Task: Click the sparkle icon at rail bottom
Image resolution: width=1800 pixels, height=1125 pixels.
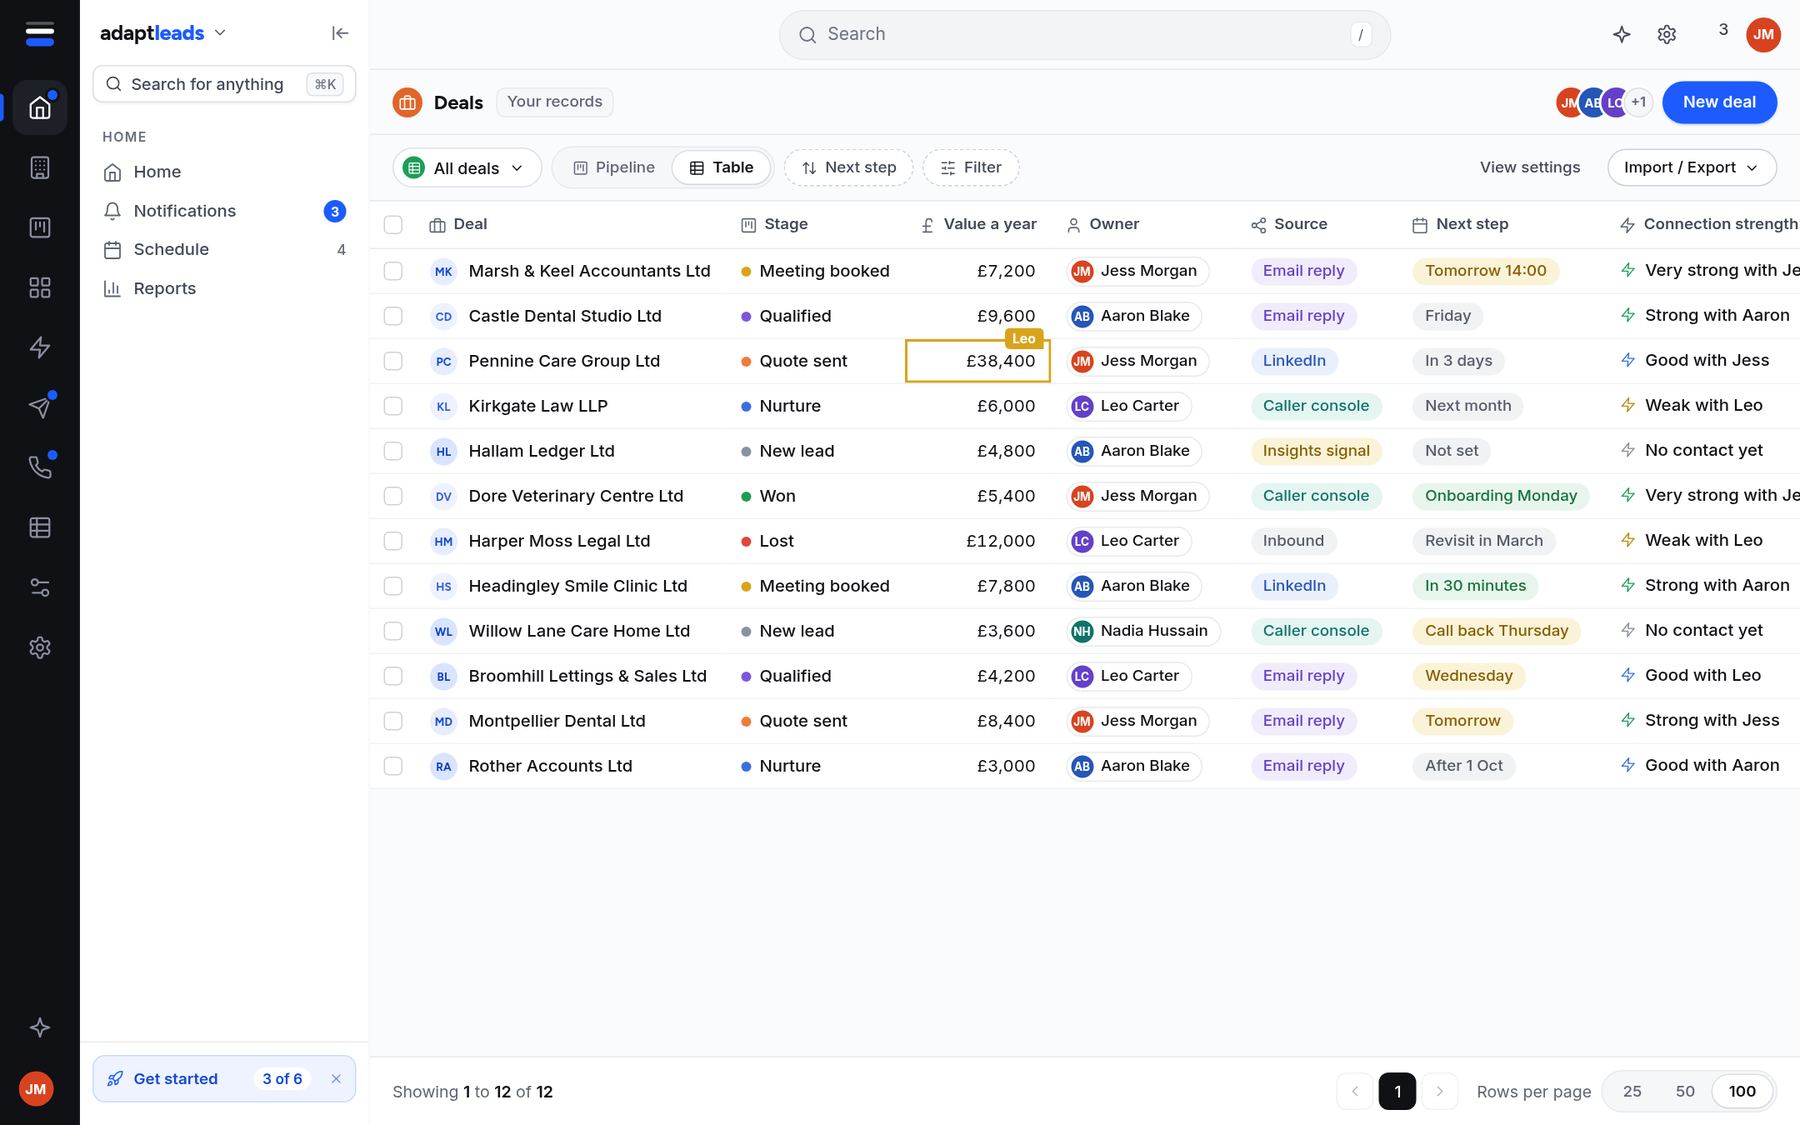Action: pos(40,1027)
